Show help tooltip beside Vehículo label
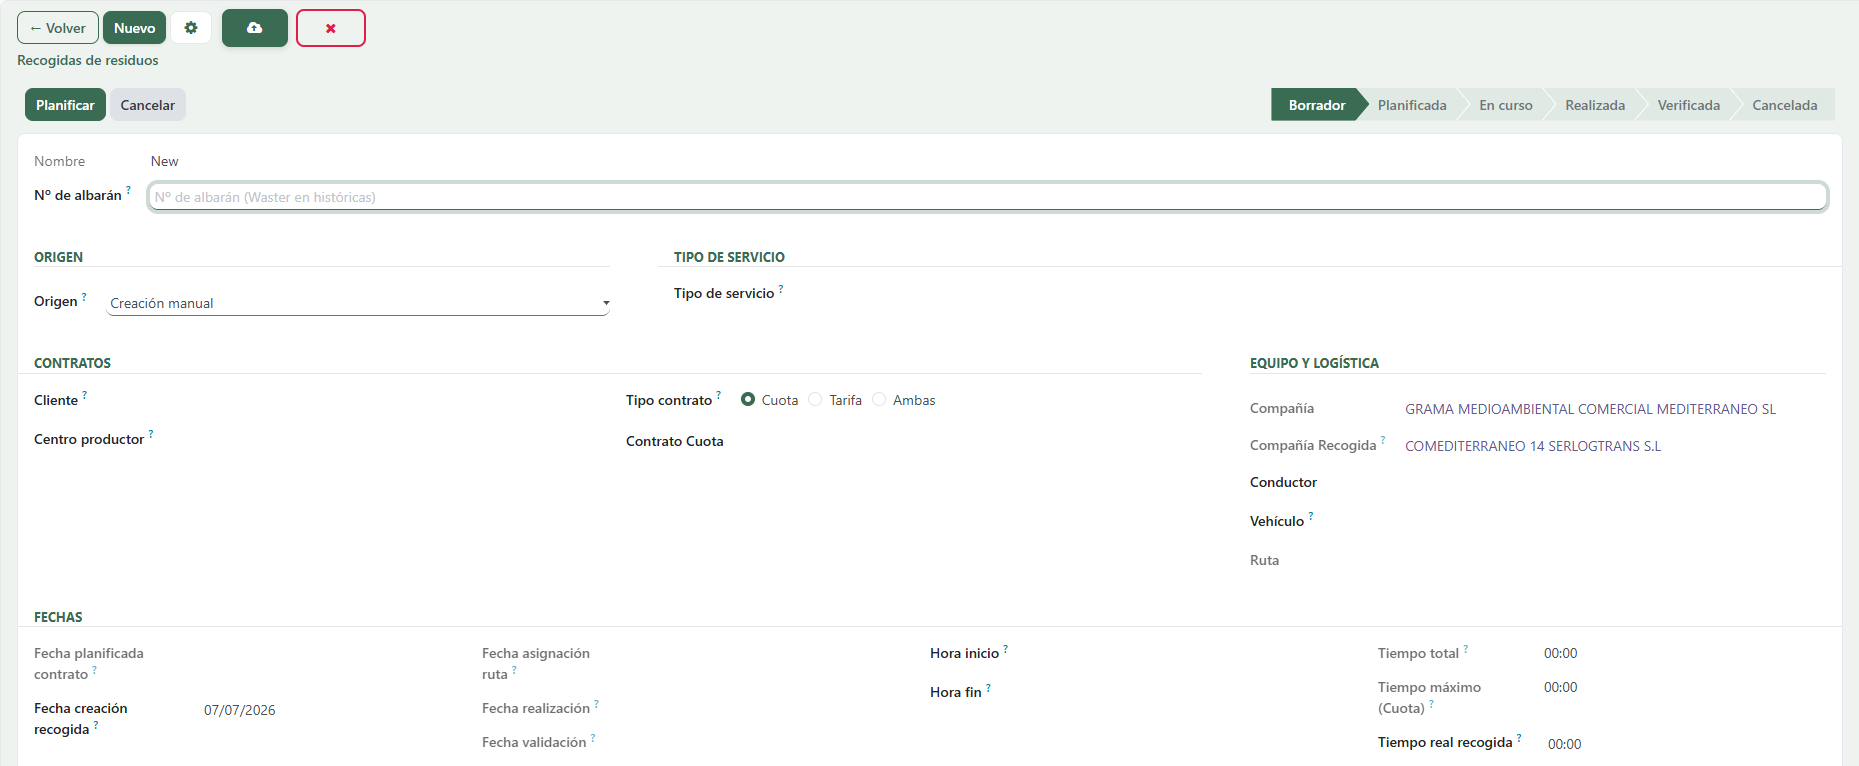The height and width of the screenshot is (766, 1859). pyautogui.click(x=1311, y=517)
